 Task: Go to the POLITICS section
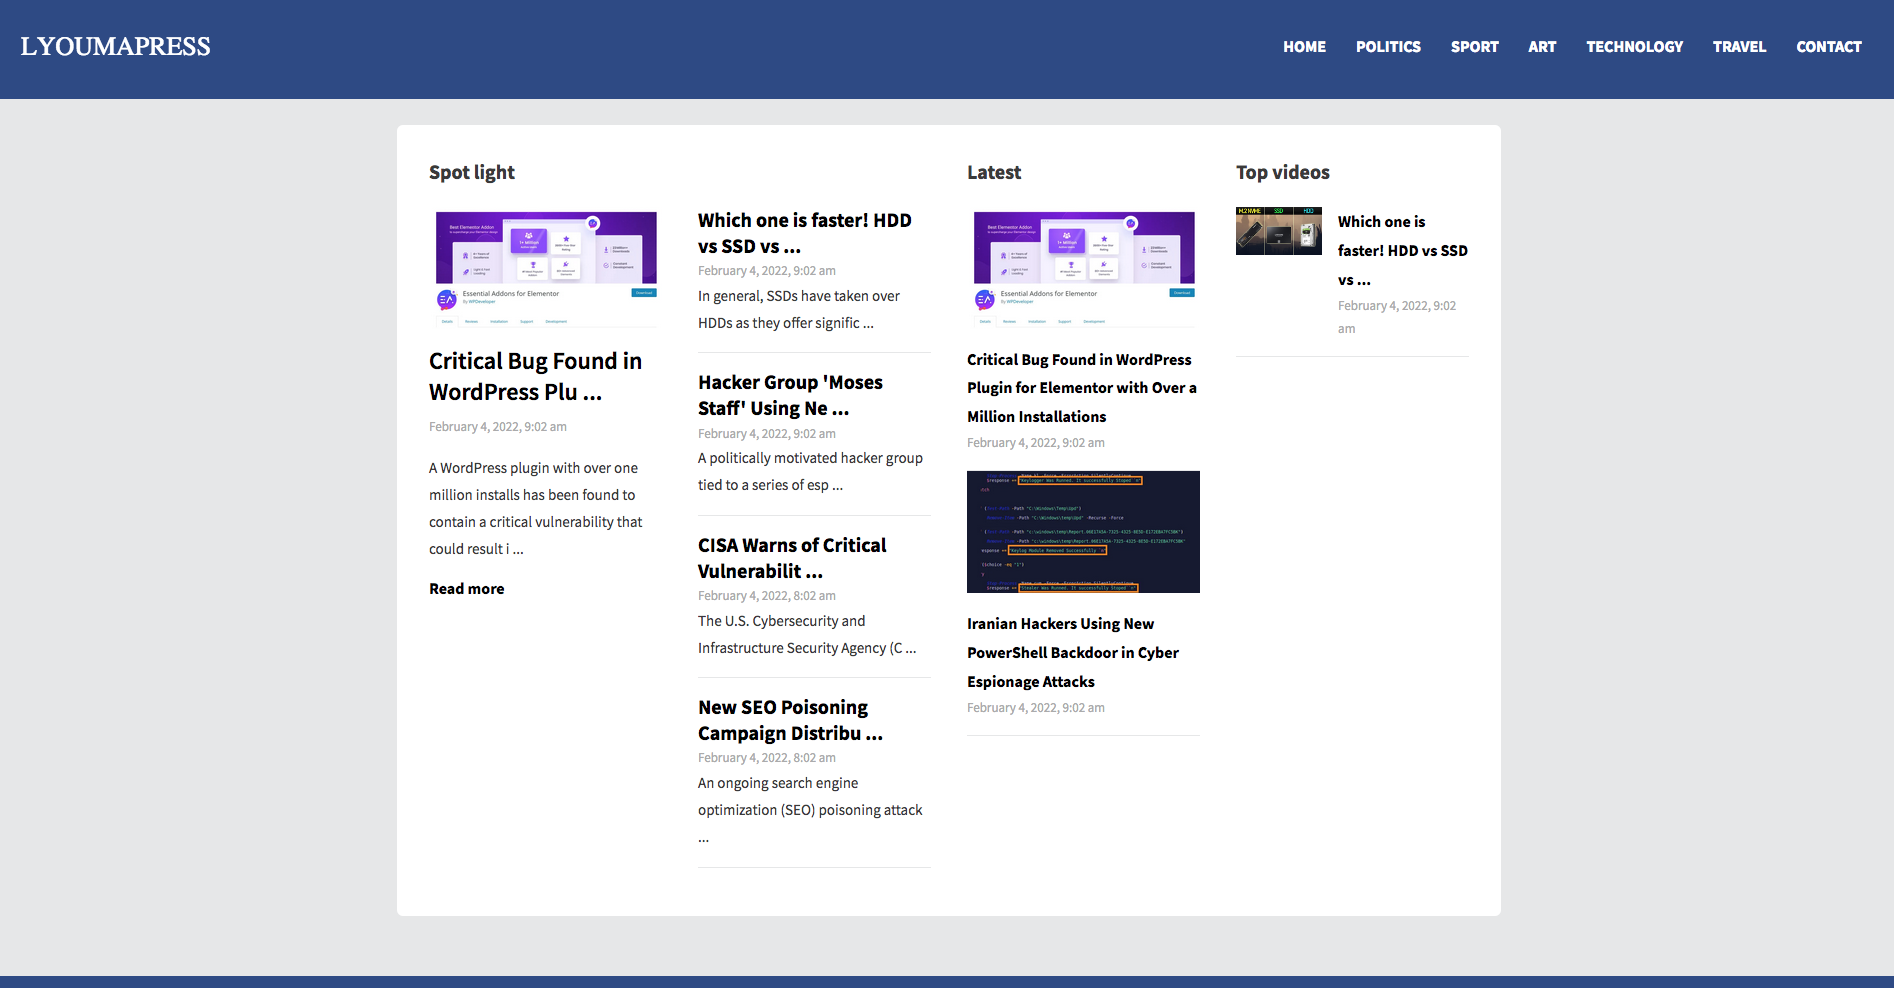point(1388,47)
